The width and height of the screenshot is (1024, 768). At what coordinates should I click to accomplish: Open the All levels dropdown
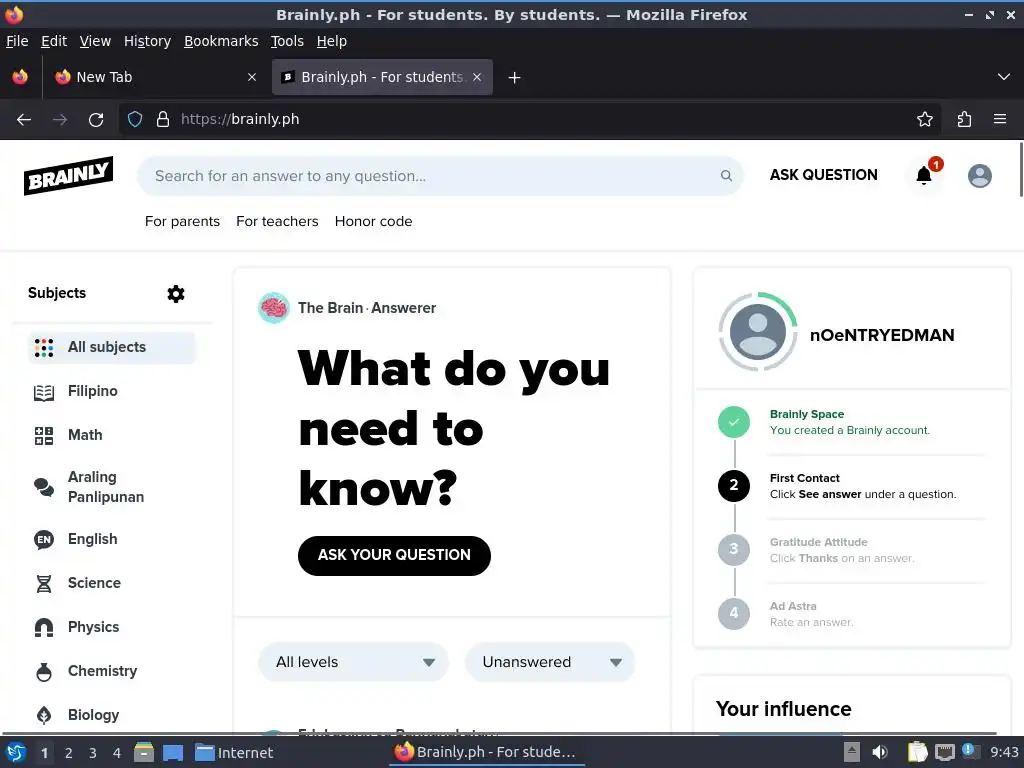353,662
